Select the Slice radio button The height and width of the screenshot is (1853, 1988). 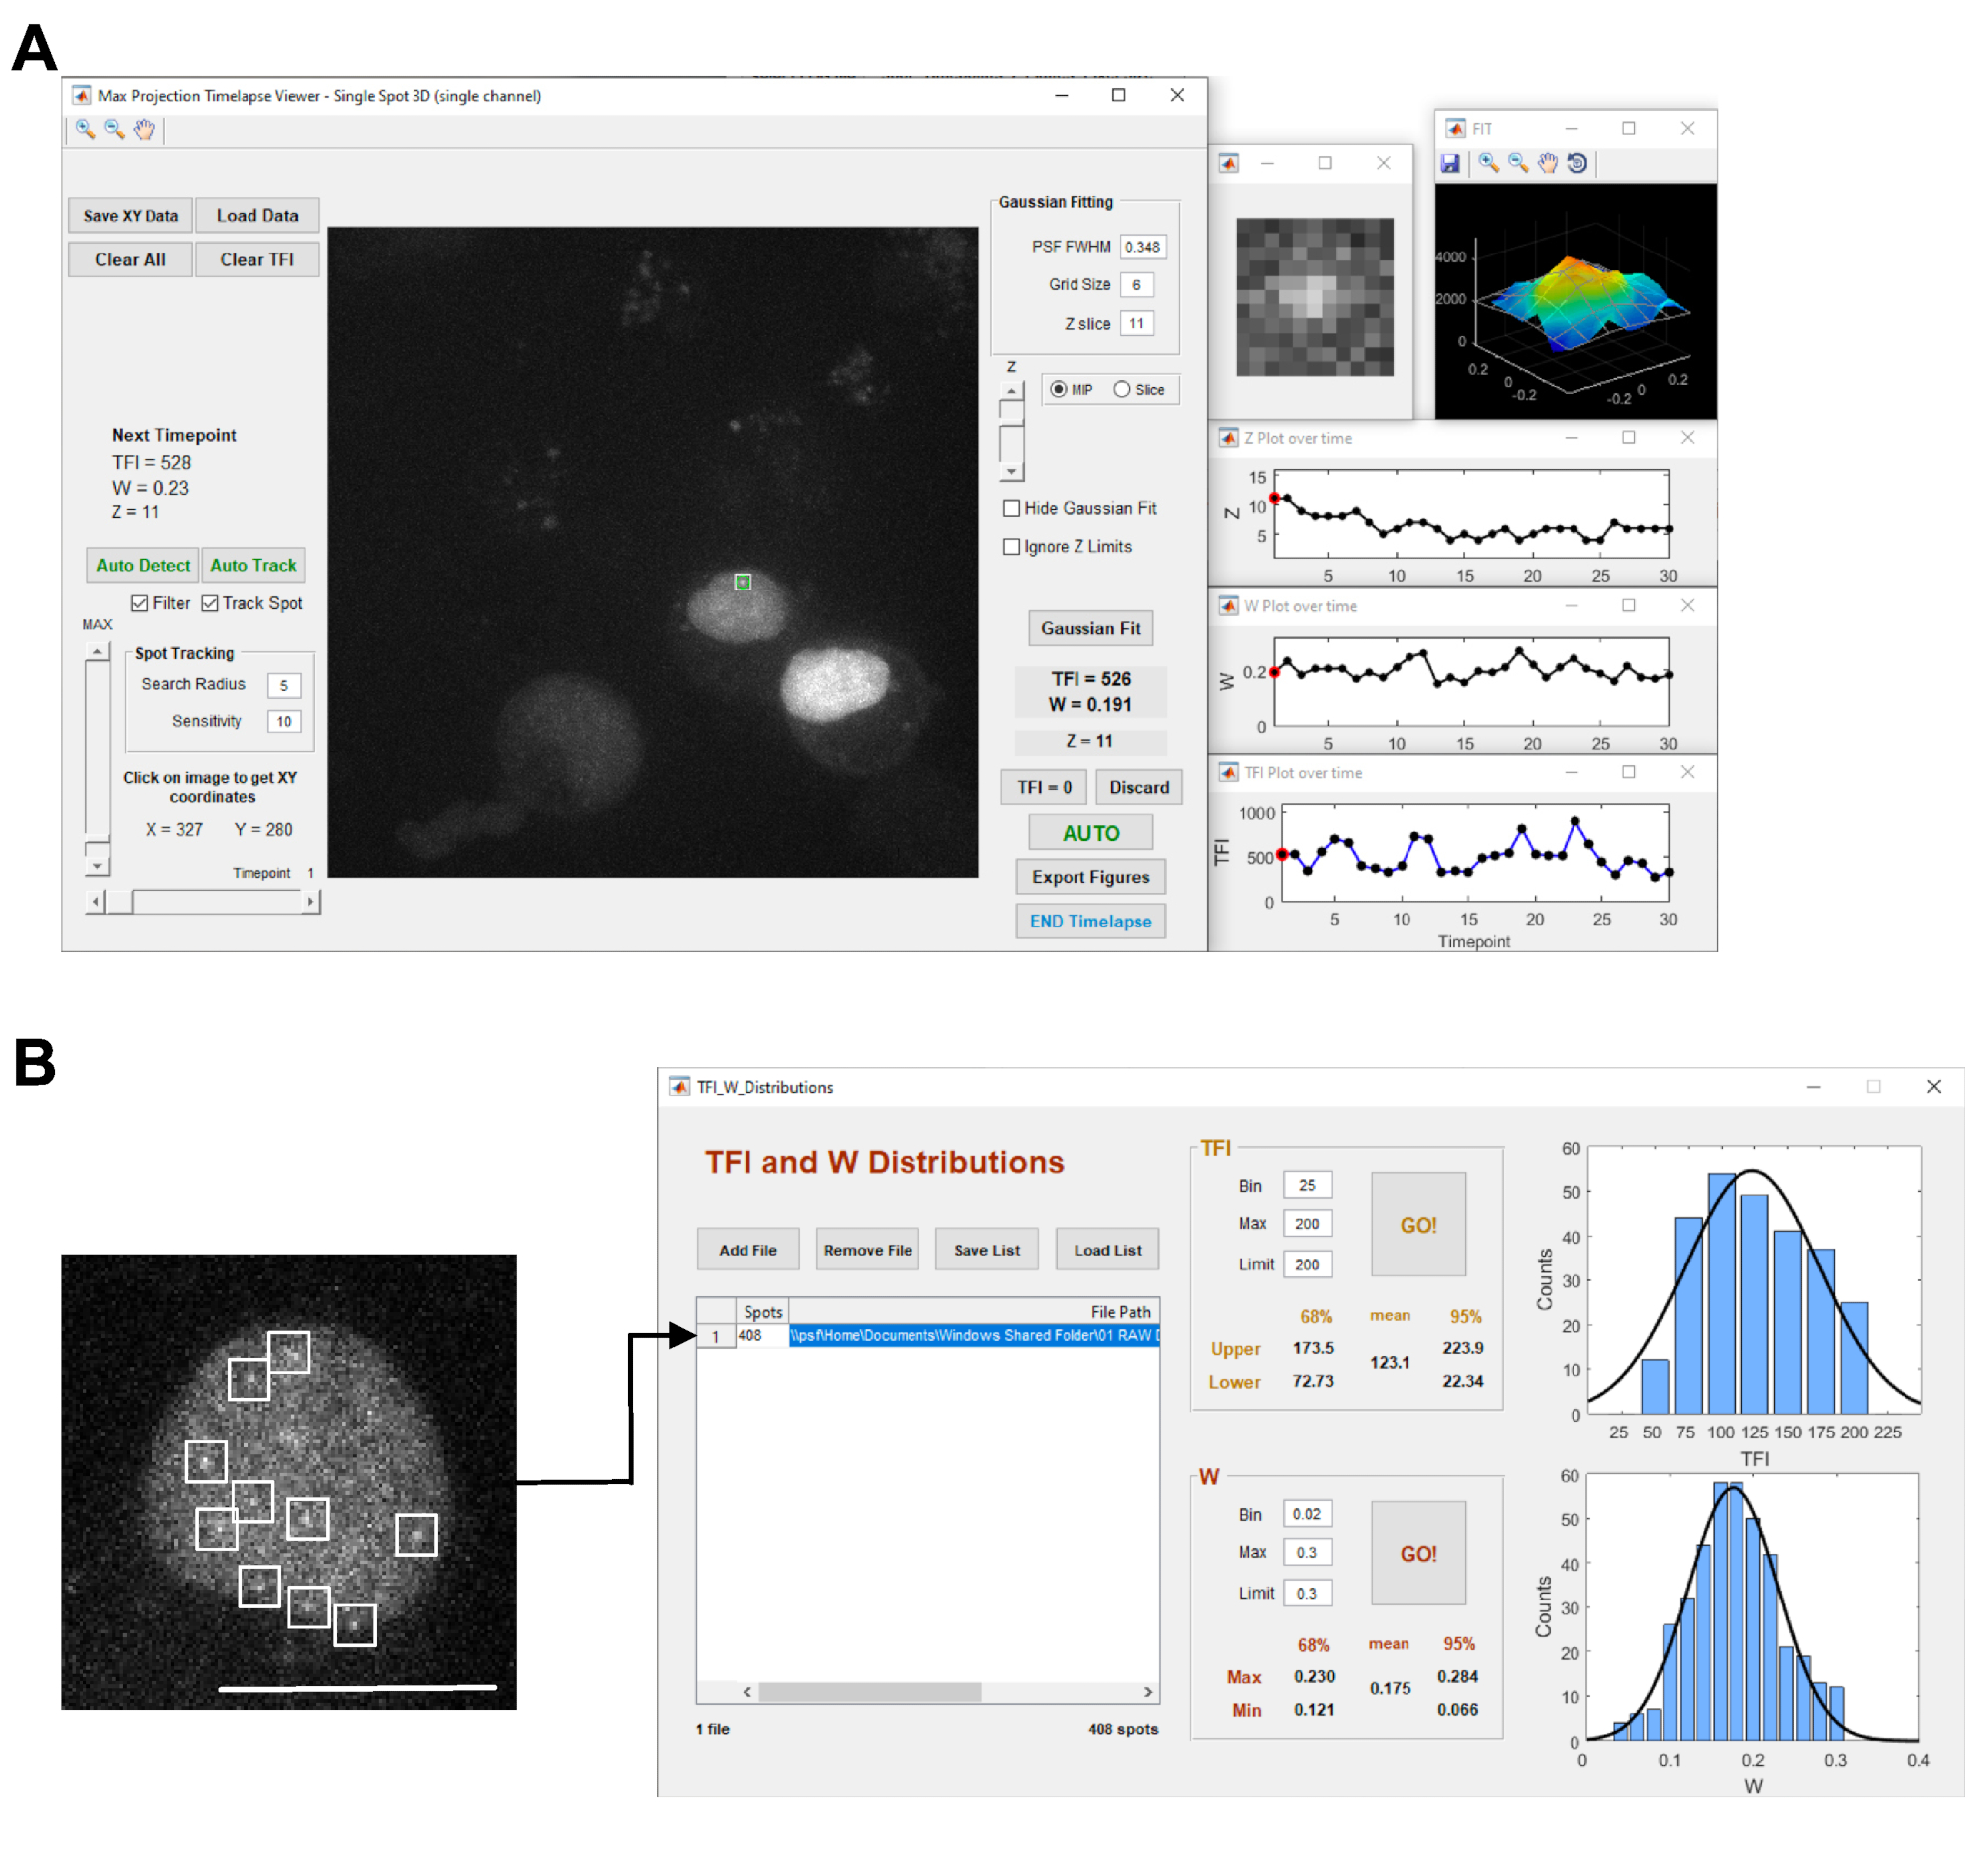tap(1122, 389)
